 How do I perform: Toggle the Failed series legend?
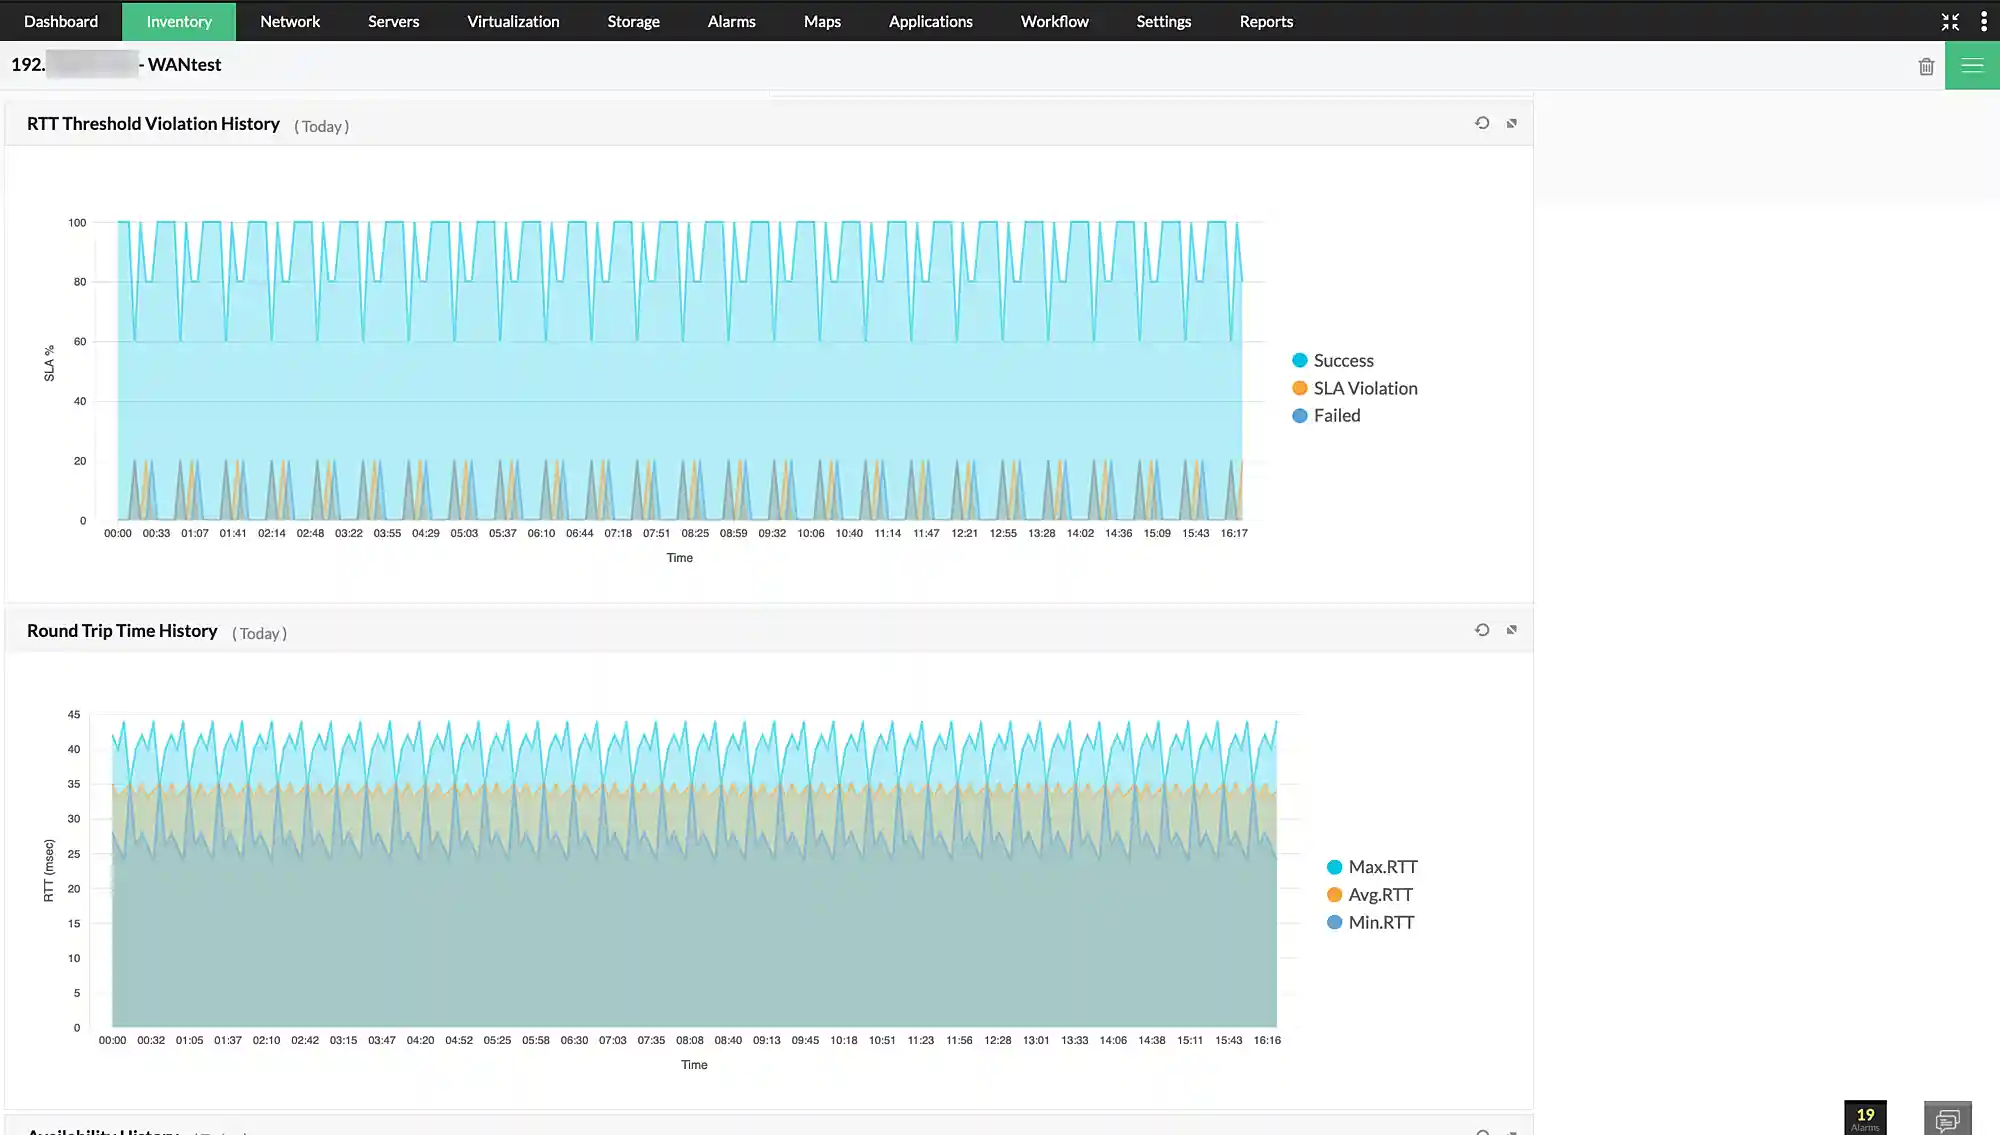click(1336, 415)
